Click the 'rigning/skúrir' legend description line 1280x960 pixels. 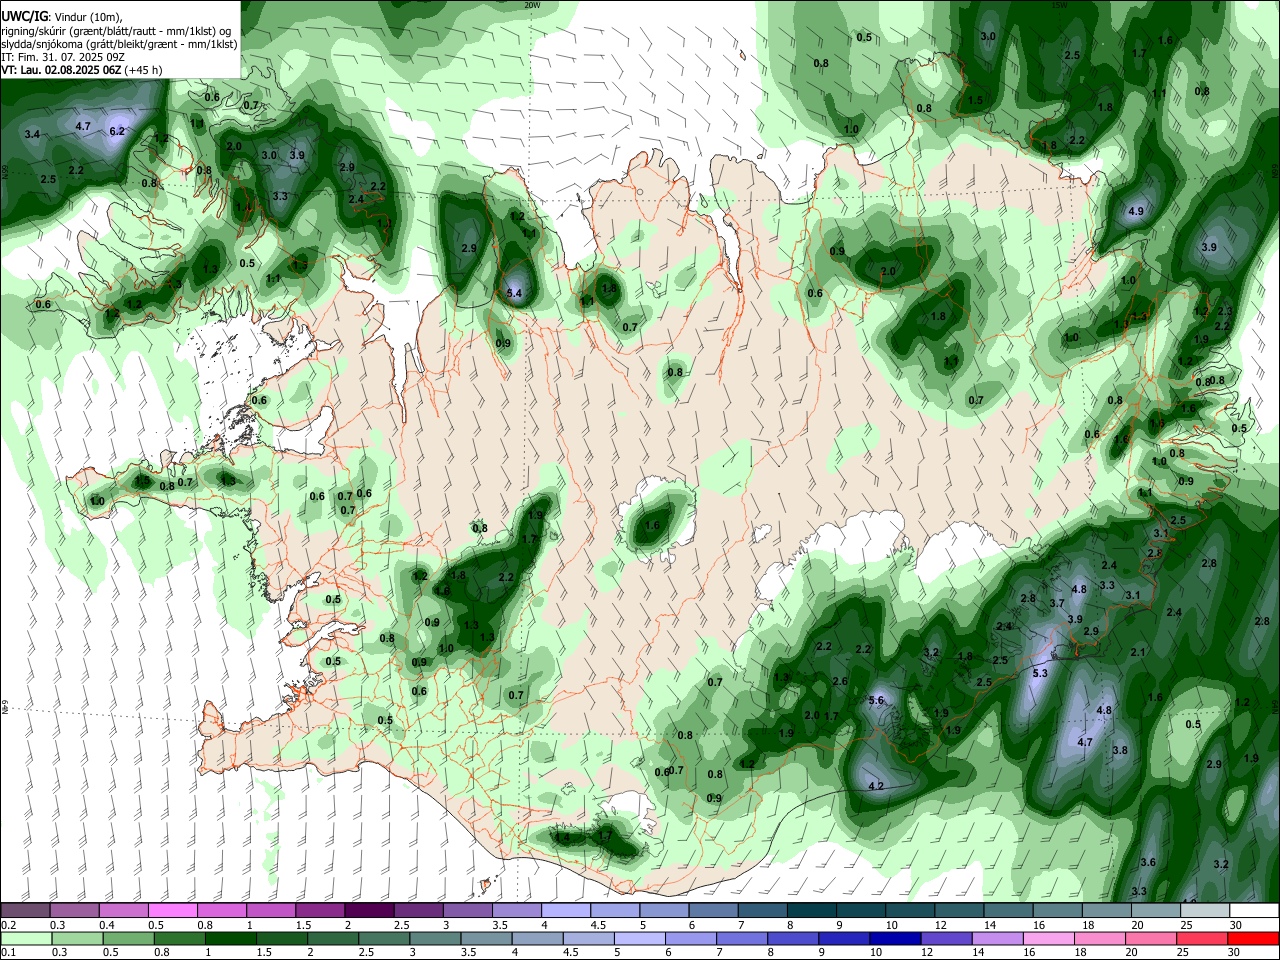coord(115,31)
